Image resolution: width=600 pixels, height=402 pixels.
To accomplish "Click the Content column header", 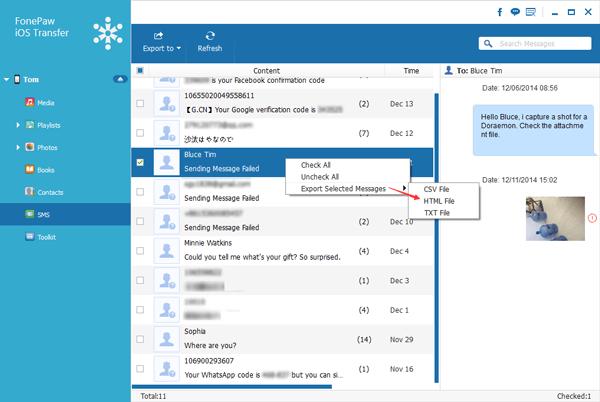I will pos(266,70).
